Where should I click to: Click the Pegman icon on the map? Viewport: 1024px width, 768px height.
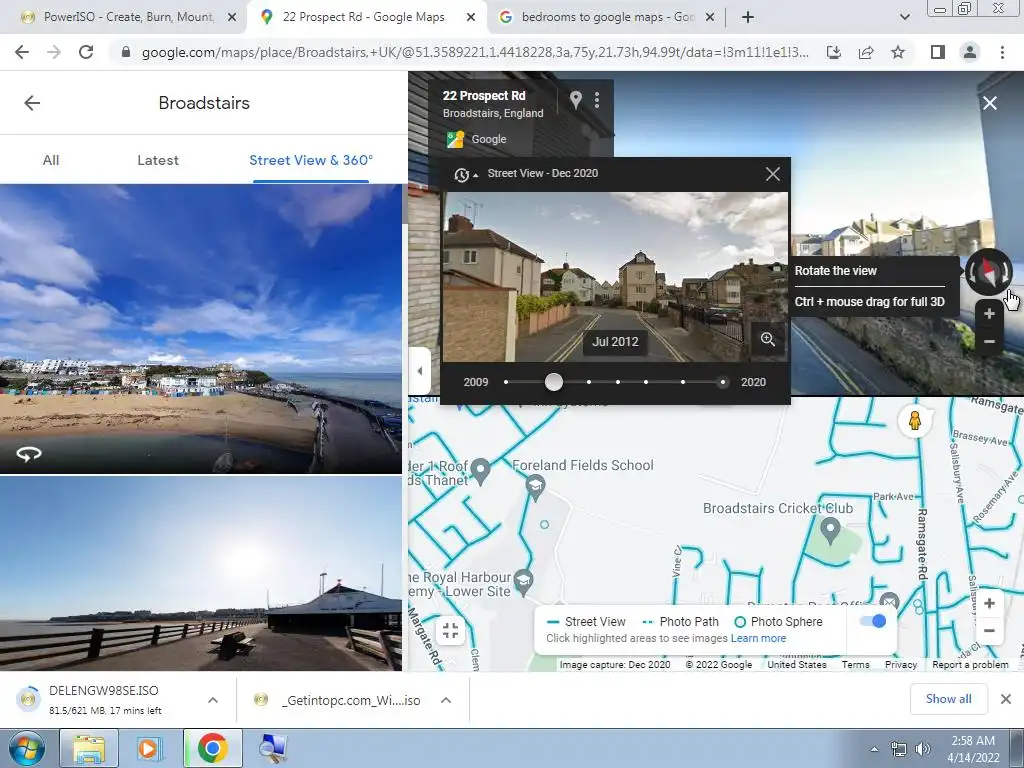click(x=915, y=420)
